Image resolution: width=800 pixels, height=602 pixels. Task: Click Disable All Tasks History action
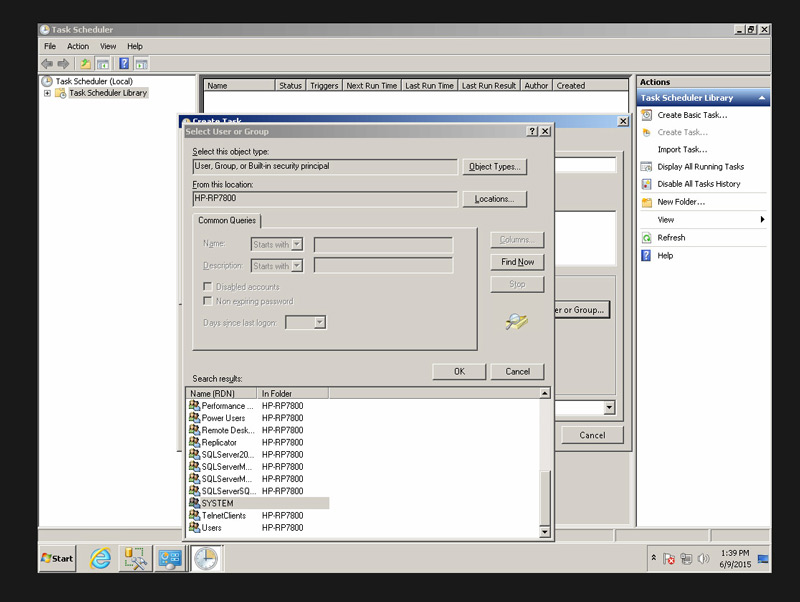[x=698, y=184]
